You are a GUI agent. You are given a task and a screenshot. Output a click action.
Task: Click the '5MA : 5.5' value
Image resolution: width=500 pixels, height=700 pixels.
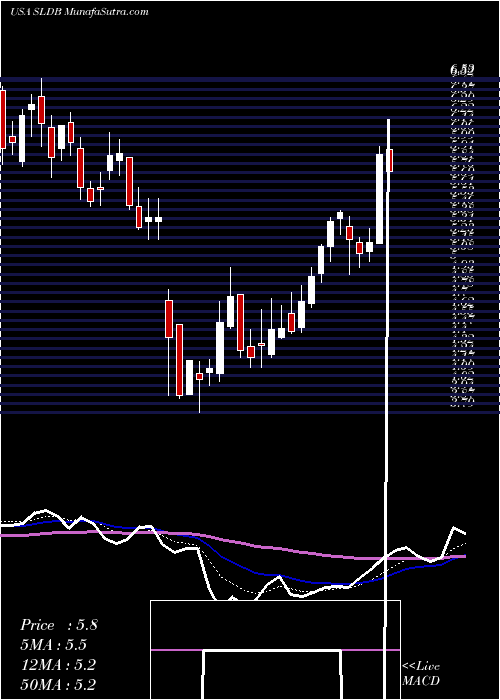tap(53, 645)
